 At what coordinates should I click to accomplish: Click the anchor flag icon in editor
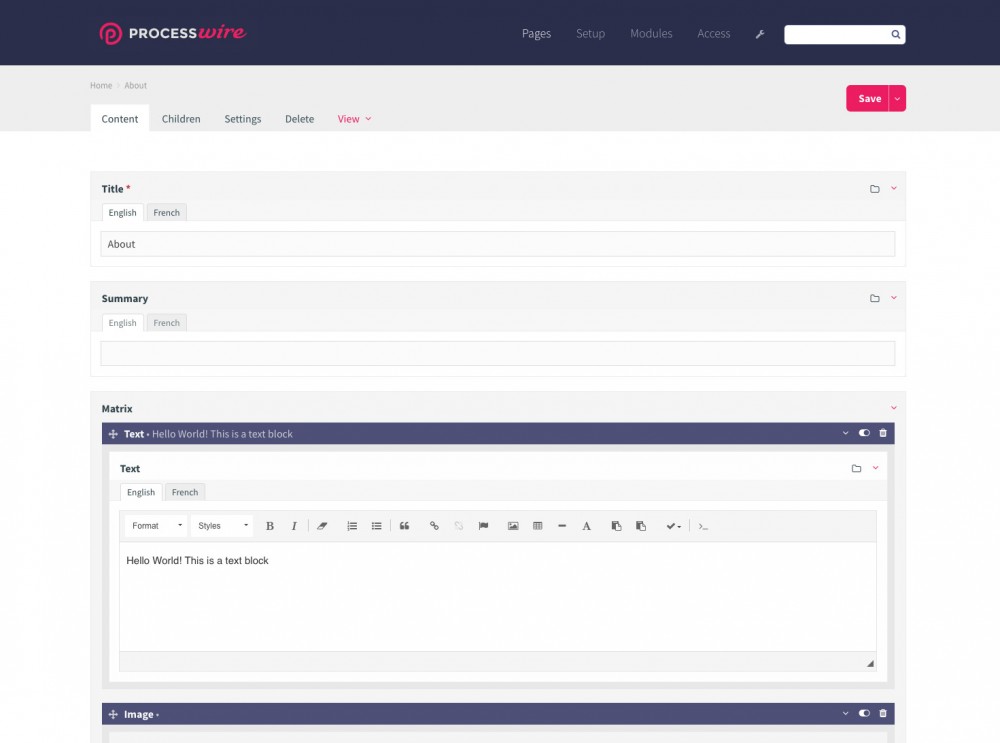click(483, 526)
